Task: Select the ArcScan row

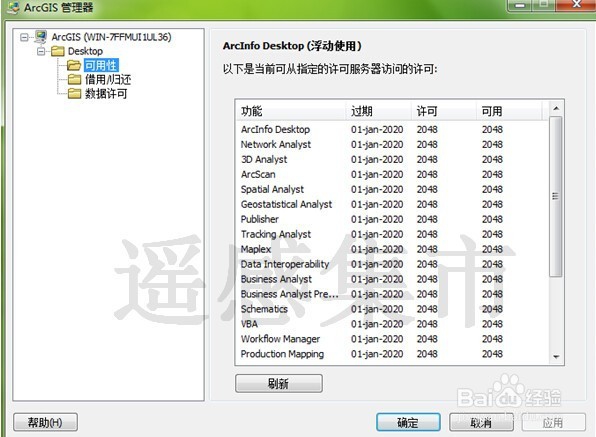Action: (392, 174)
